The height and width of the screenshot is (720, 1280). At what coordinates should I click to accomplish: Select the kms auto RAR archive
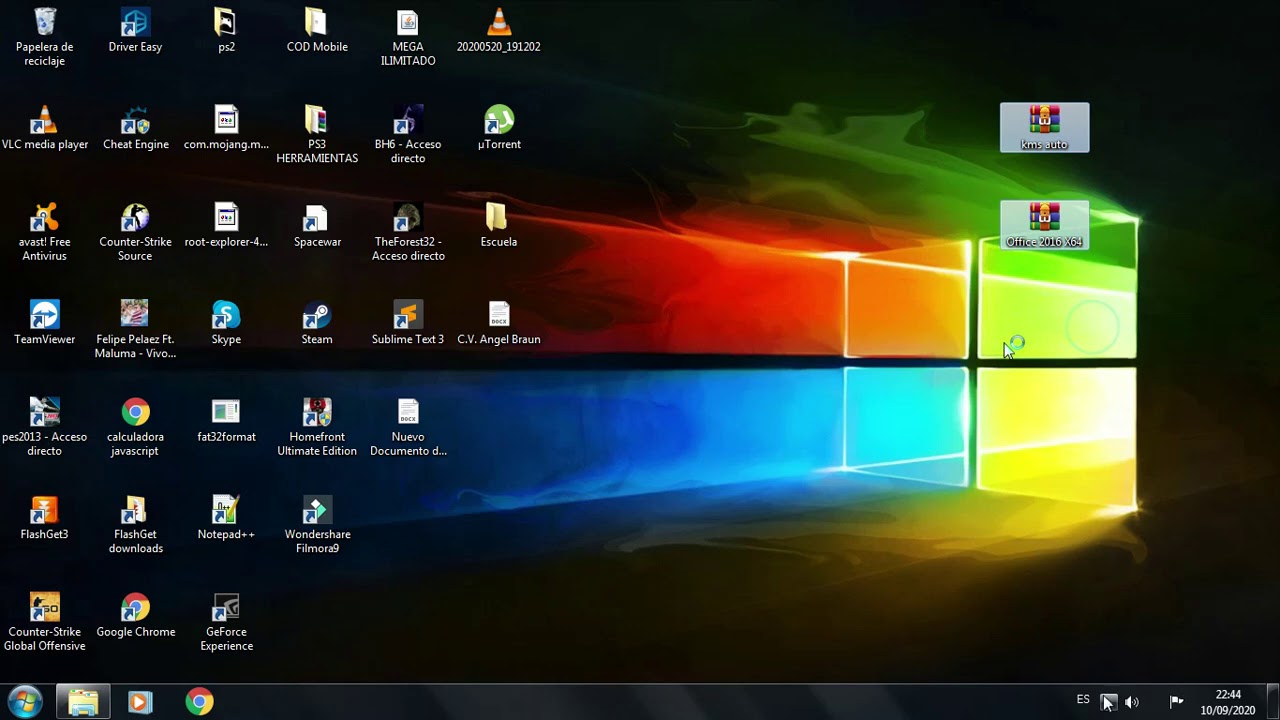[1044, 127]
